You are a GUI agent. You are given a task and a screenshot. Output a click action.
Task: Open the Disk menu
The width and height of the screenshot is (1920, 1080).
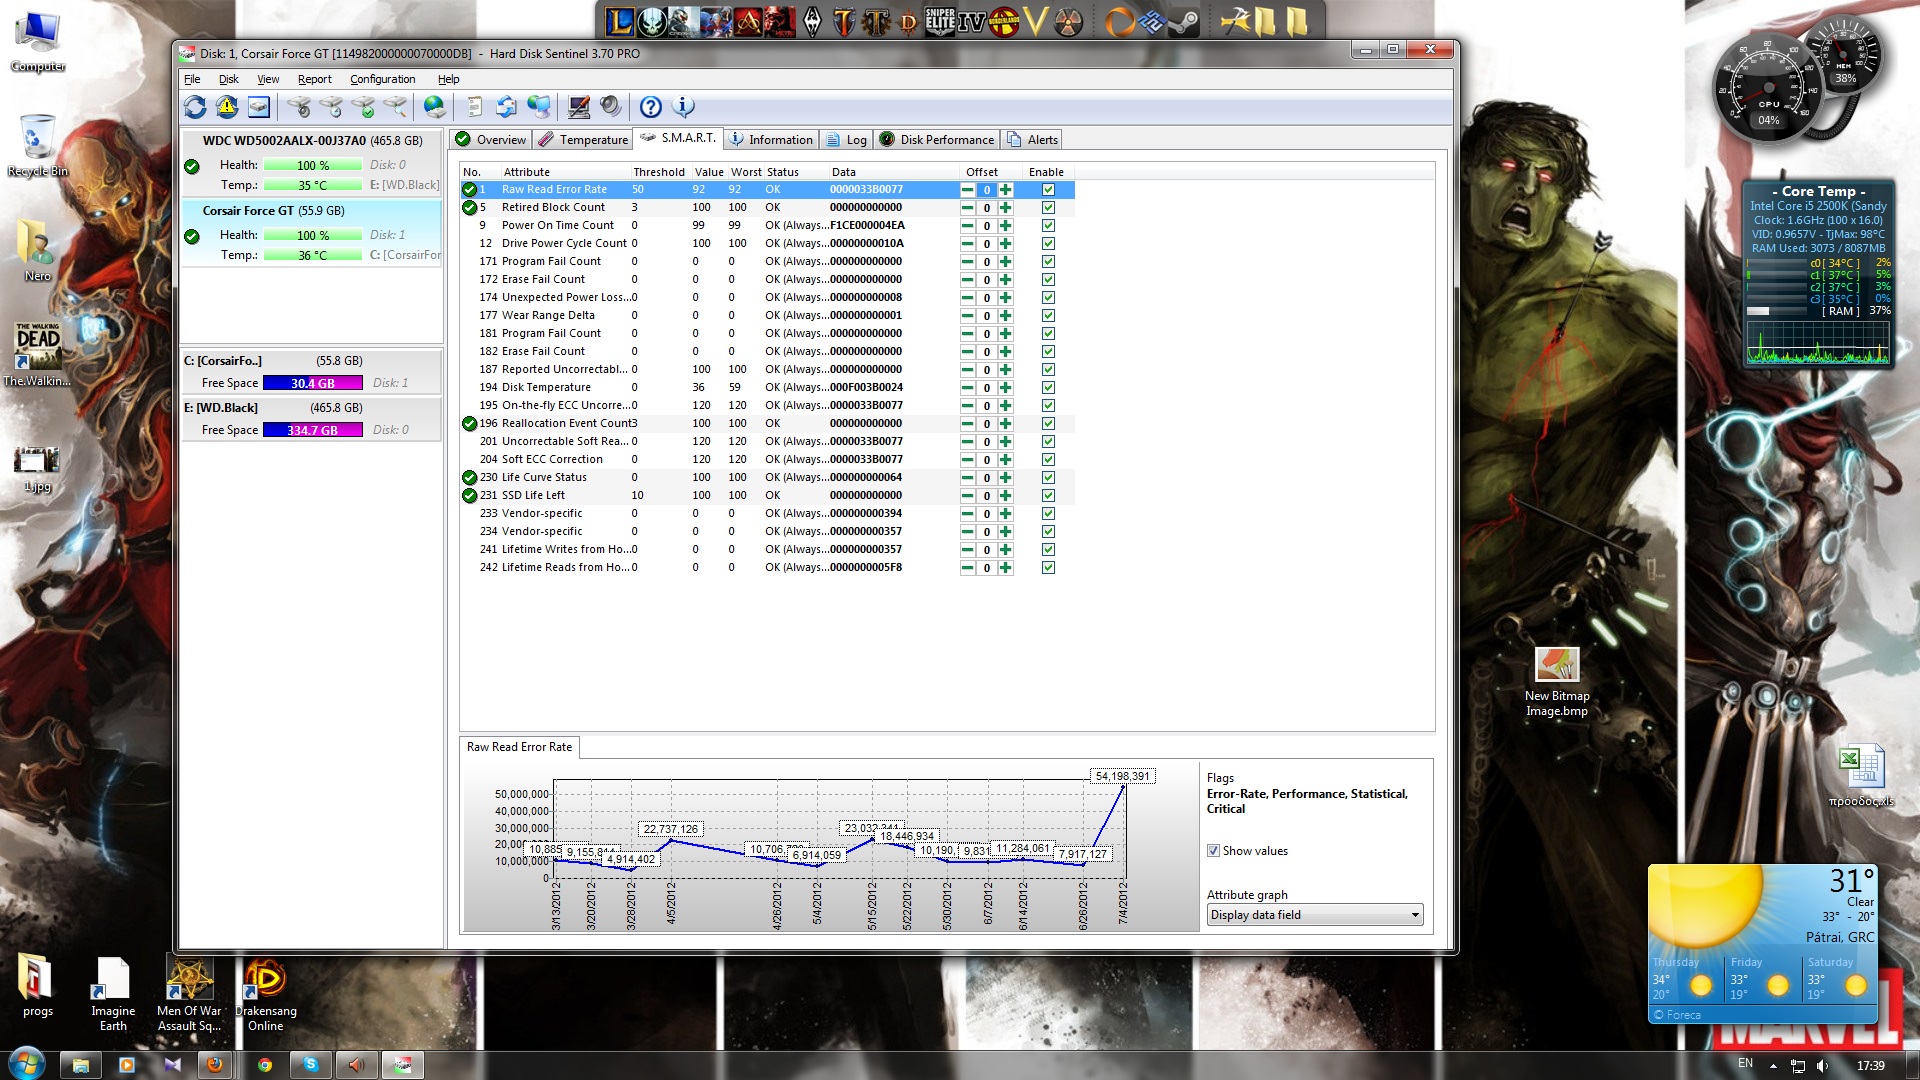228,79
